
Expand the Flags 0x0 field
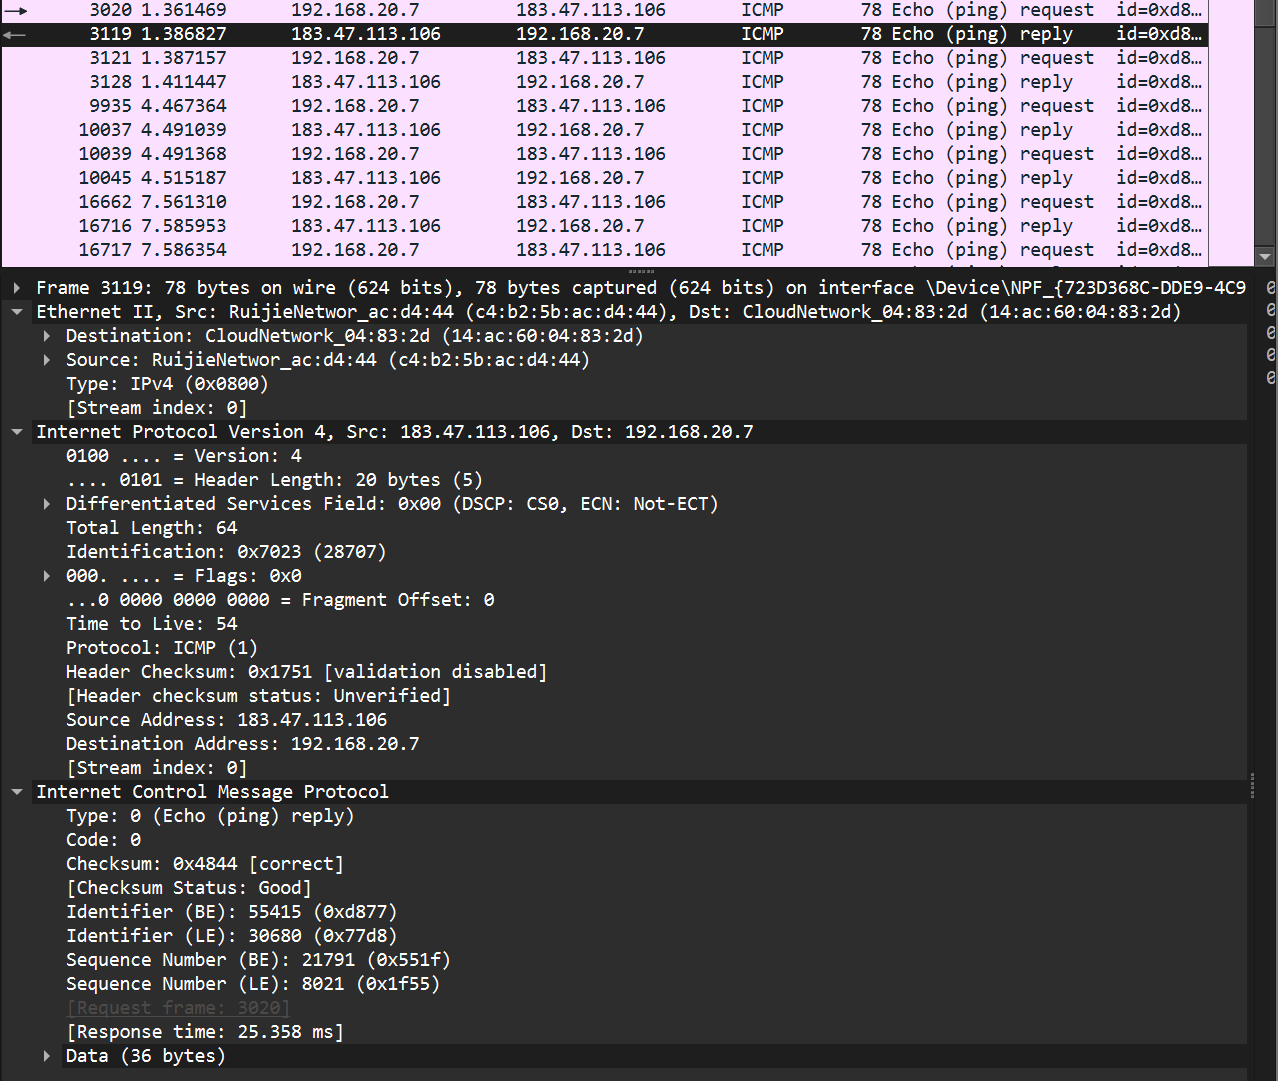click(x=46, y=575)
